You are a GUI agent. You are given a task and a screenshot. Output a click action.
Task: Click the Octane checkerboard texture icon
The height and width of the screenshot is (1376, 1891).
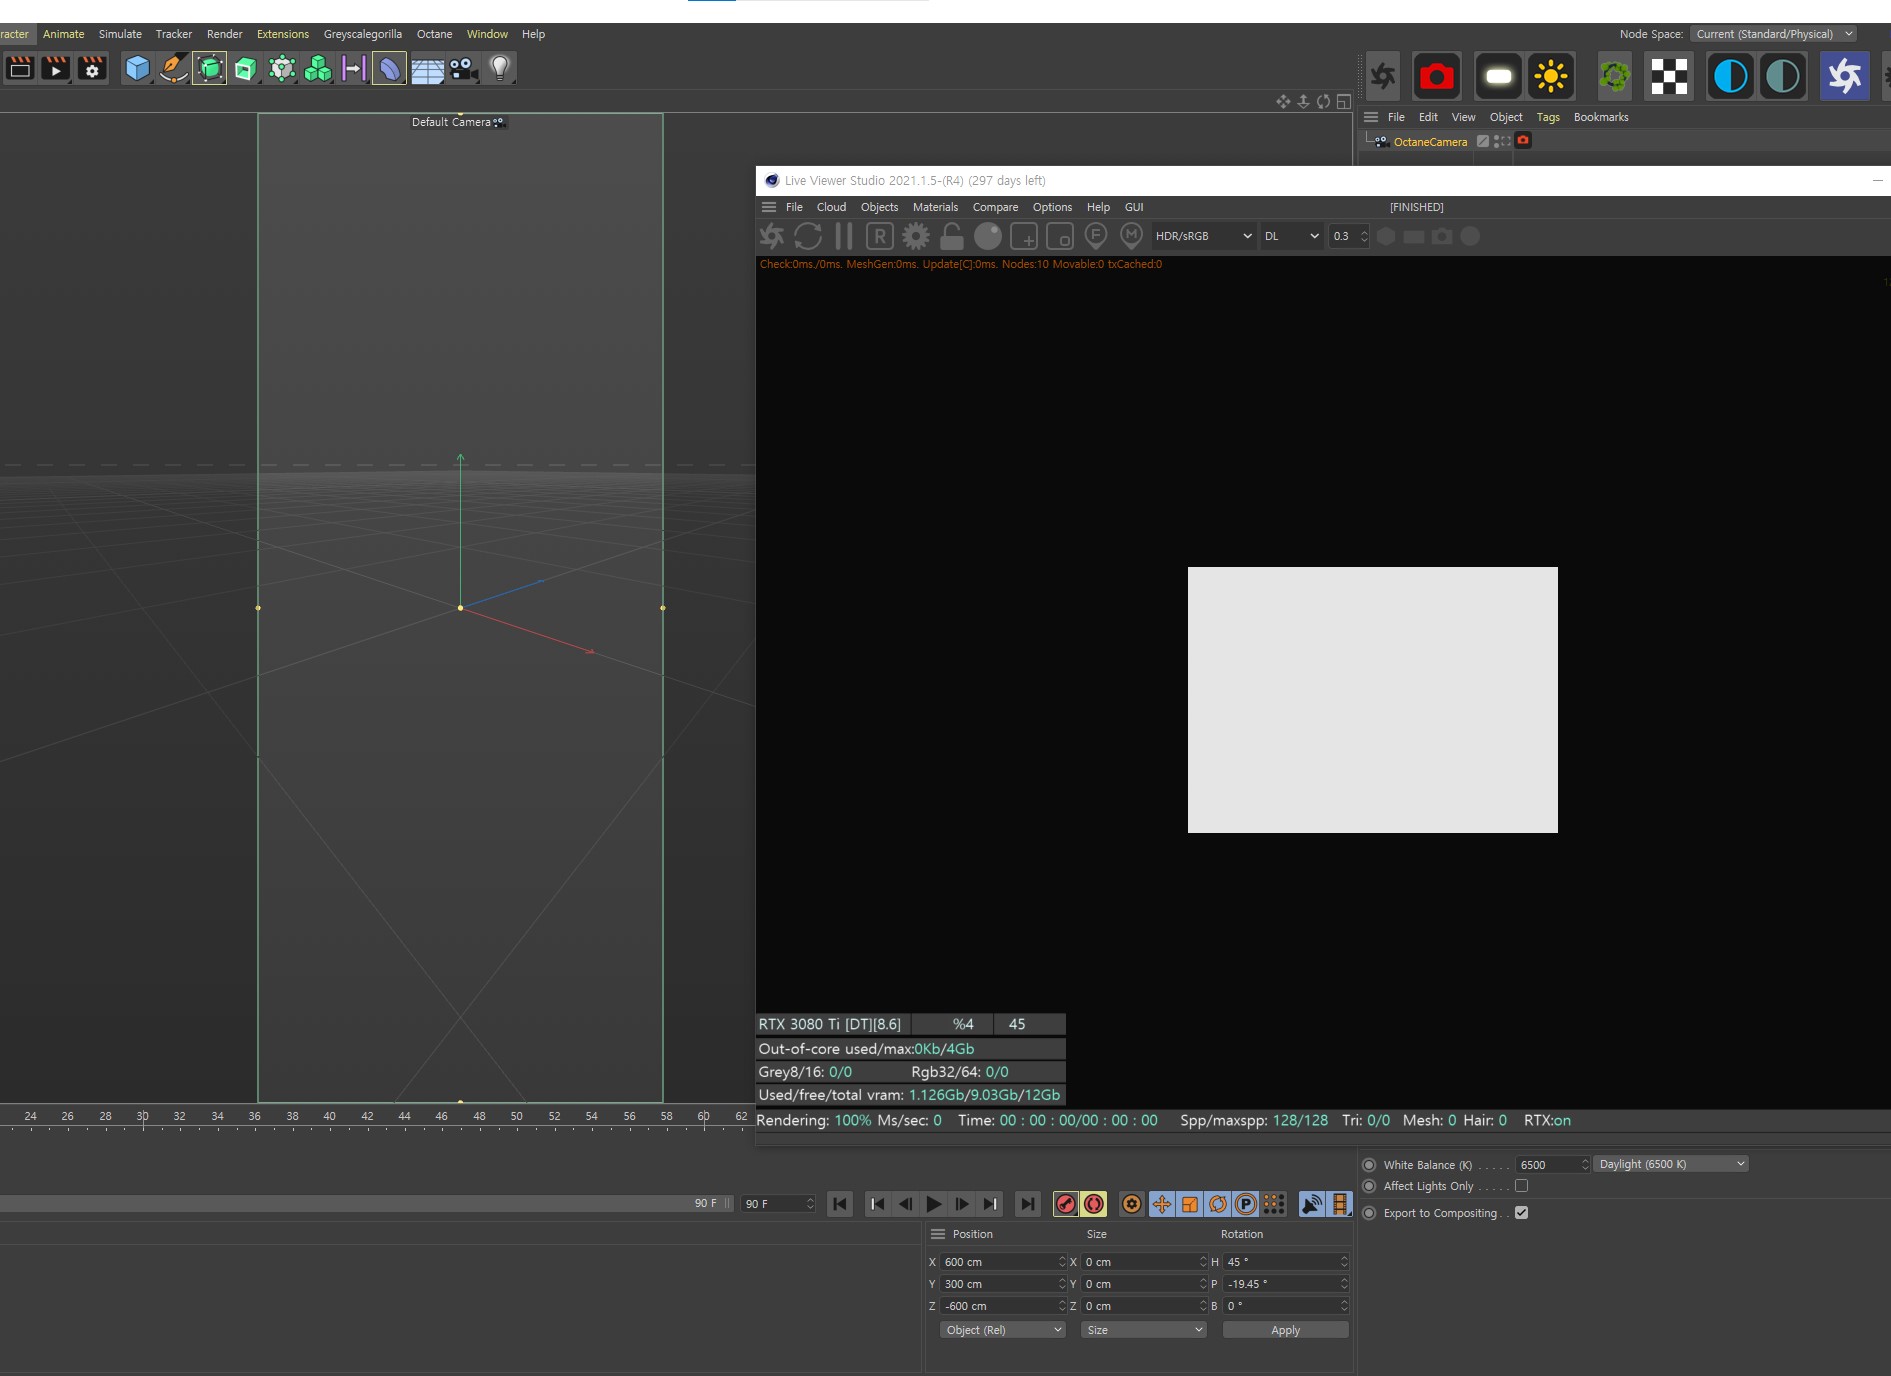1669,76
